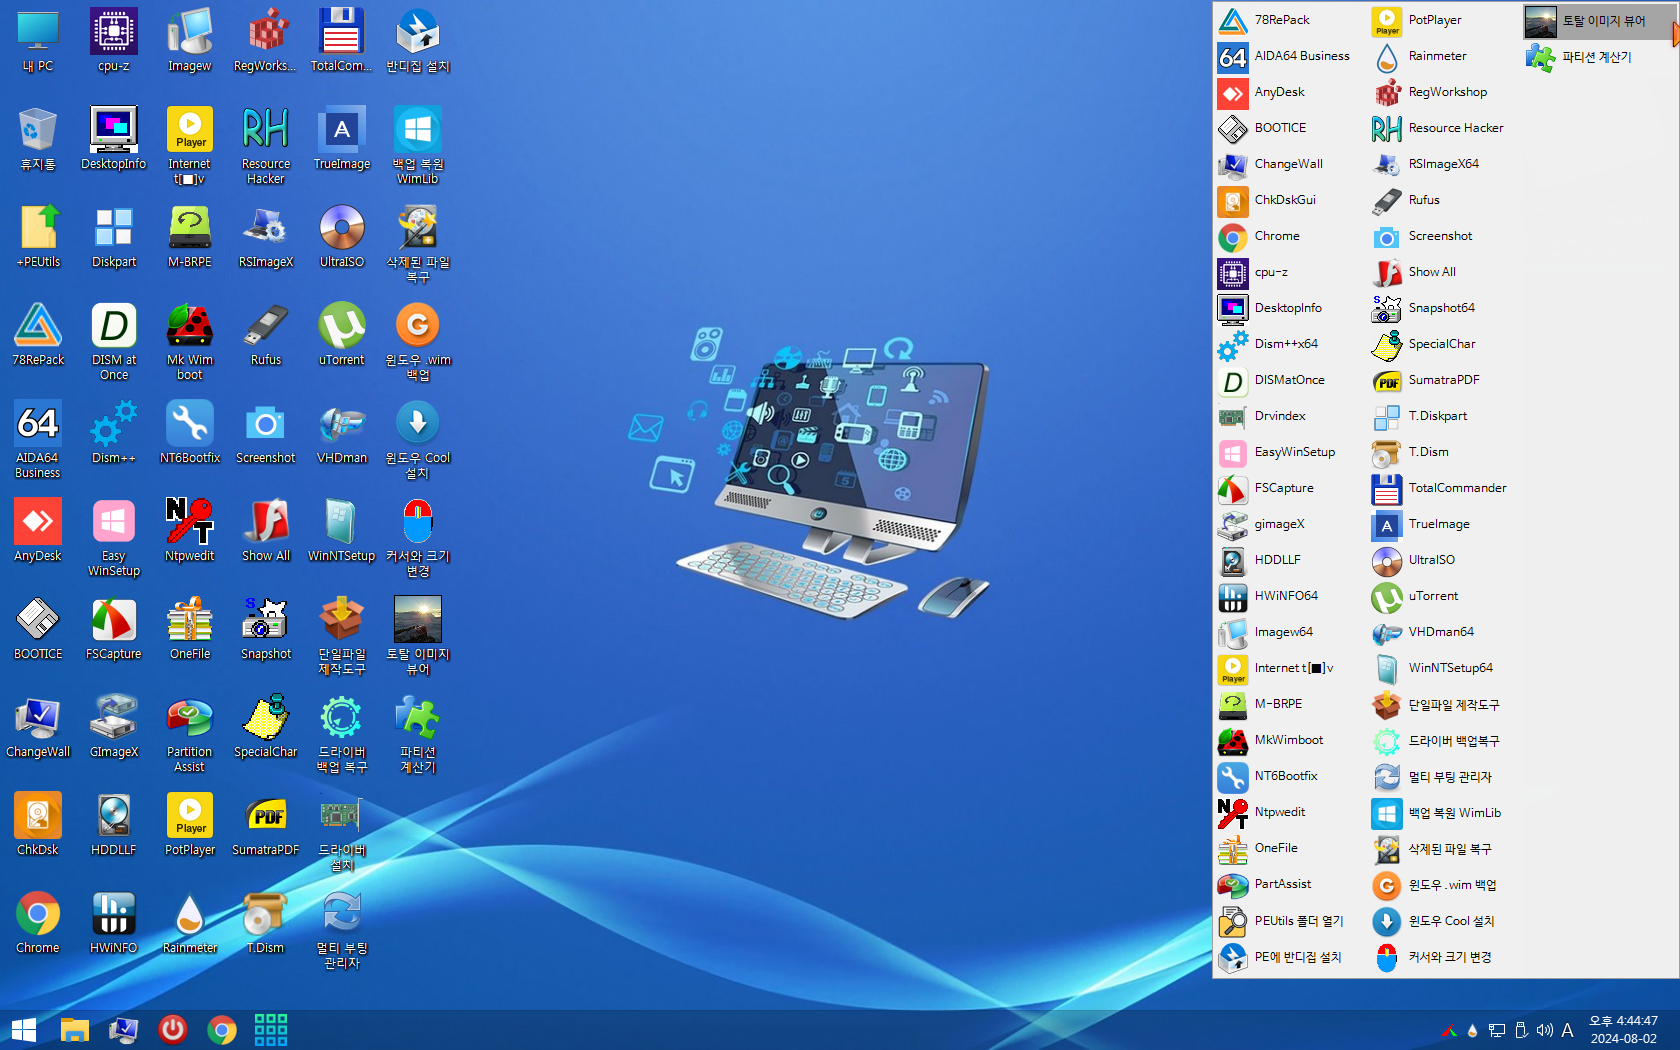The width and height of the screenshot is (1680, 1050).
Task: Open Ntpwedit desktop shortcut
Action: (189, 531)
